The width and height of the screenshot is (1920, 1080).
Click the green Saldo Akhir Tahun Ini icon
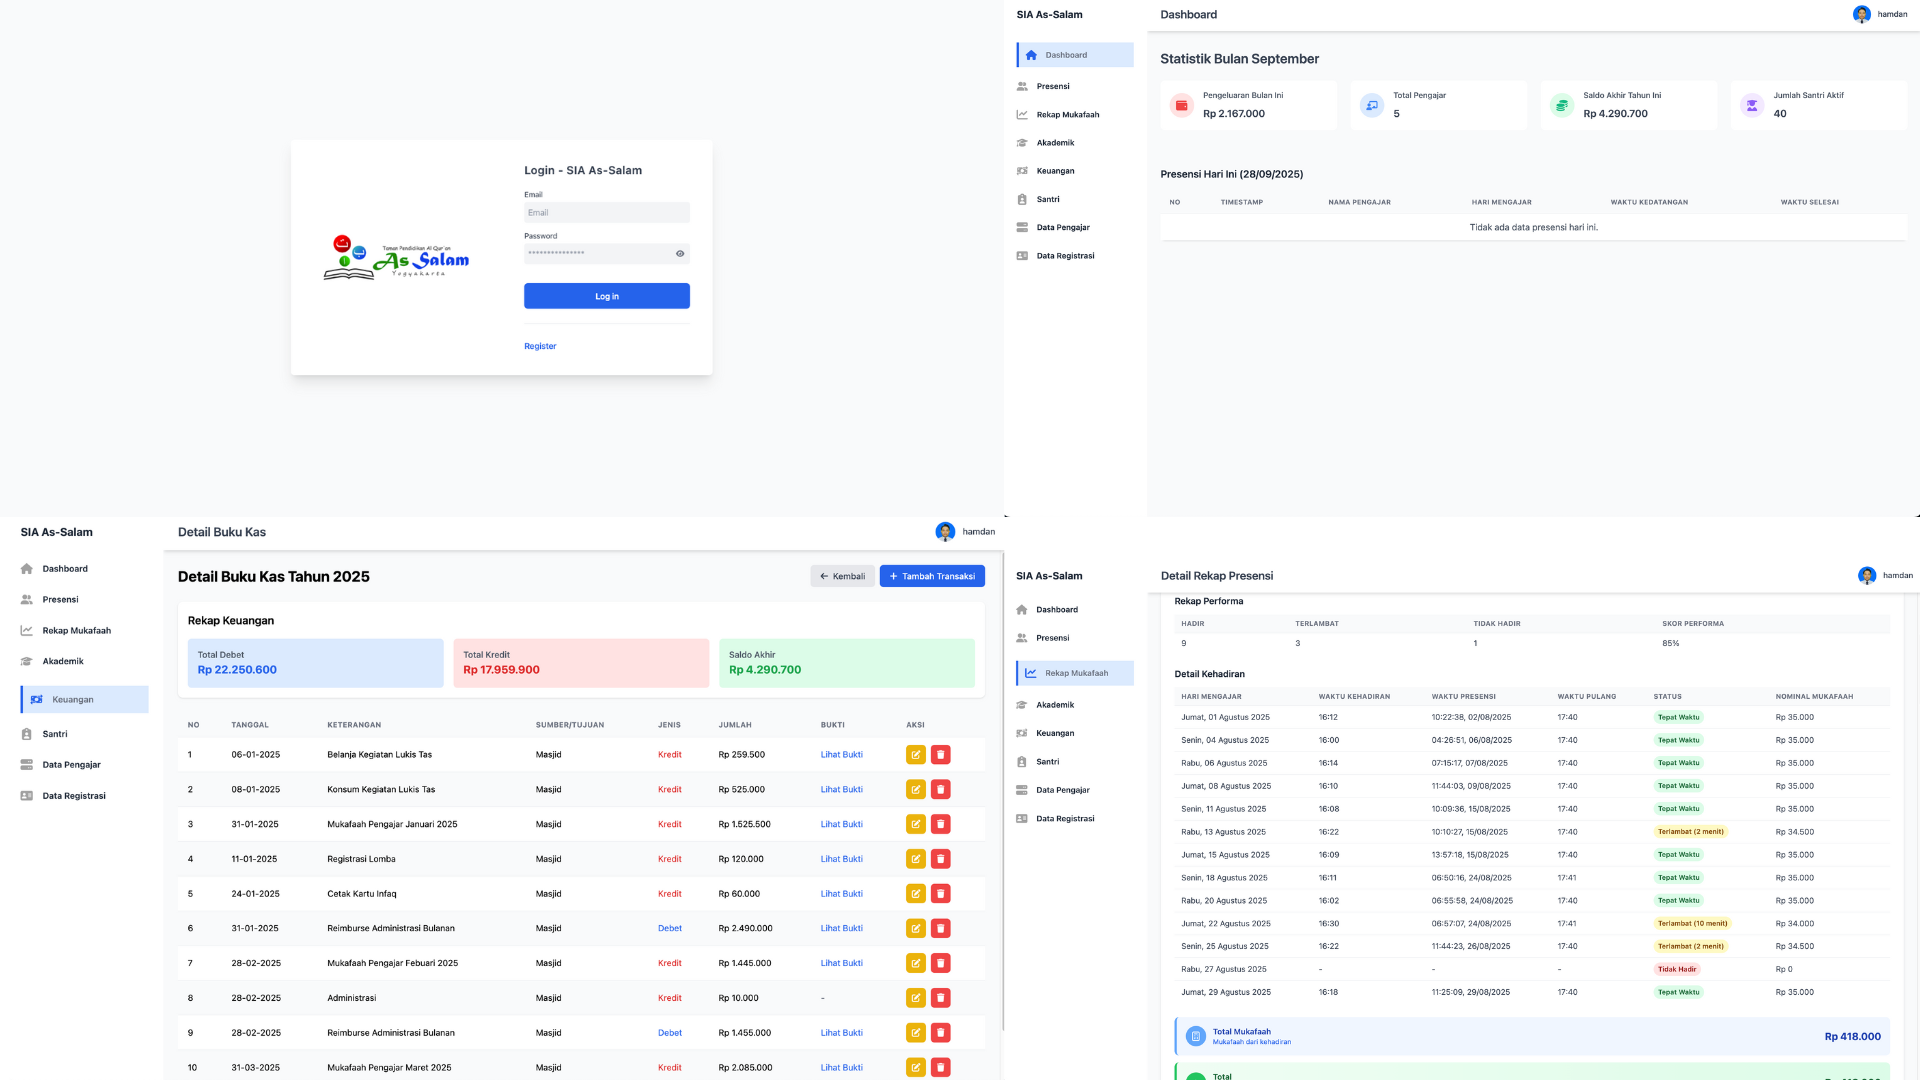1561,105
